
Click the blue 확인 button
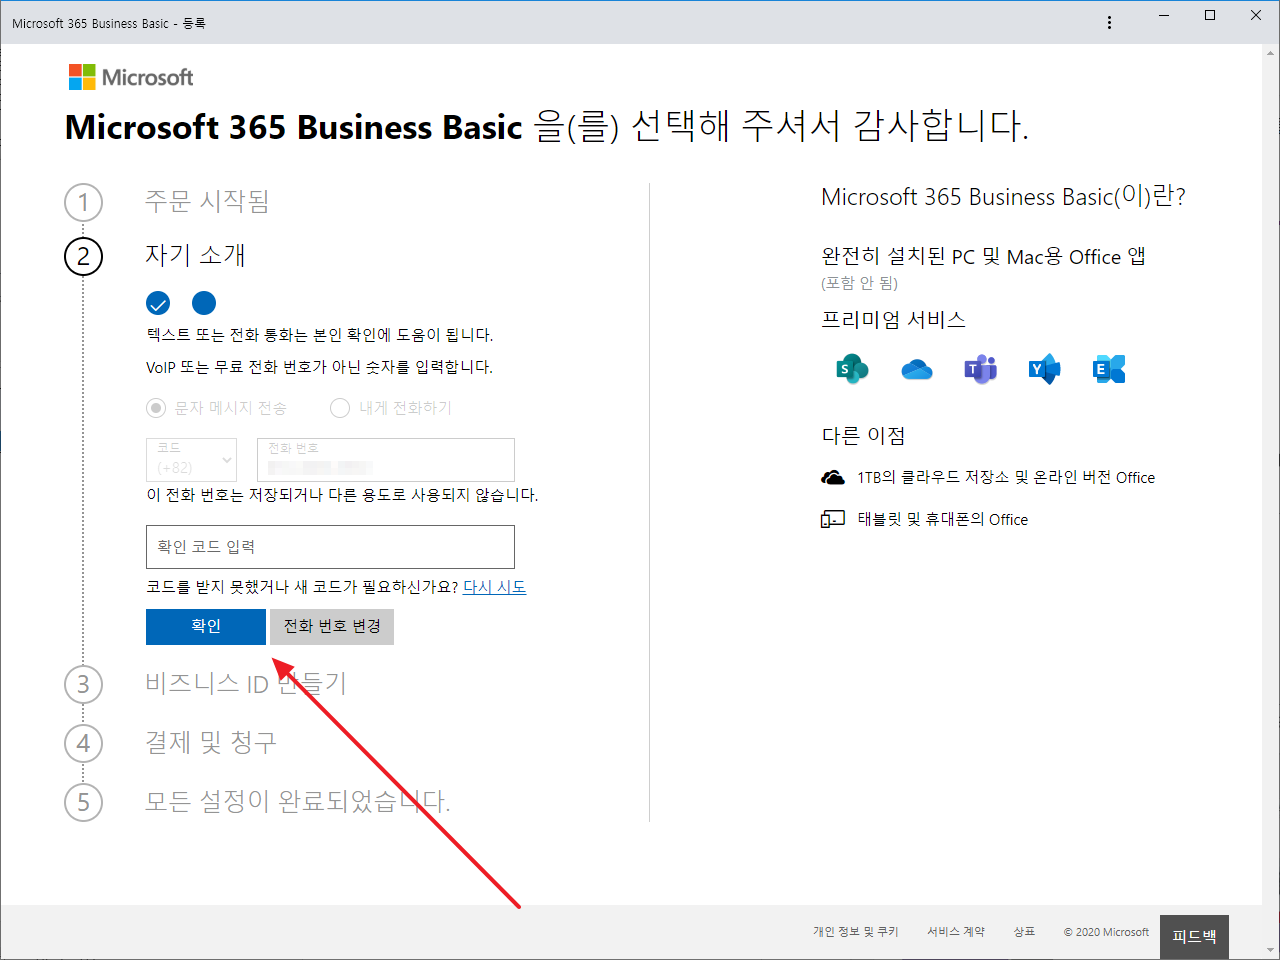pyautogui.click(x=206, y=626)
